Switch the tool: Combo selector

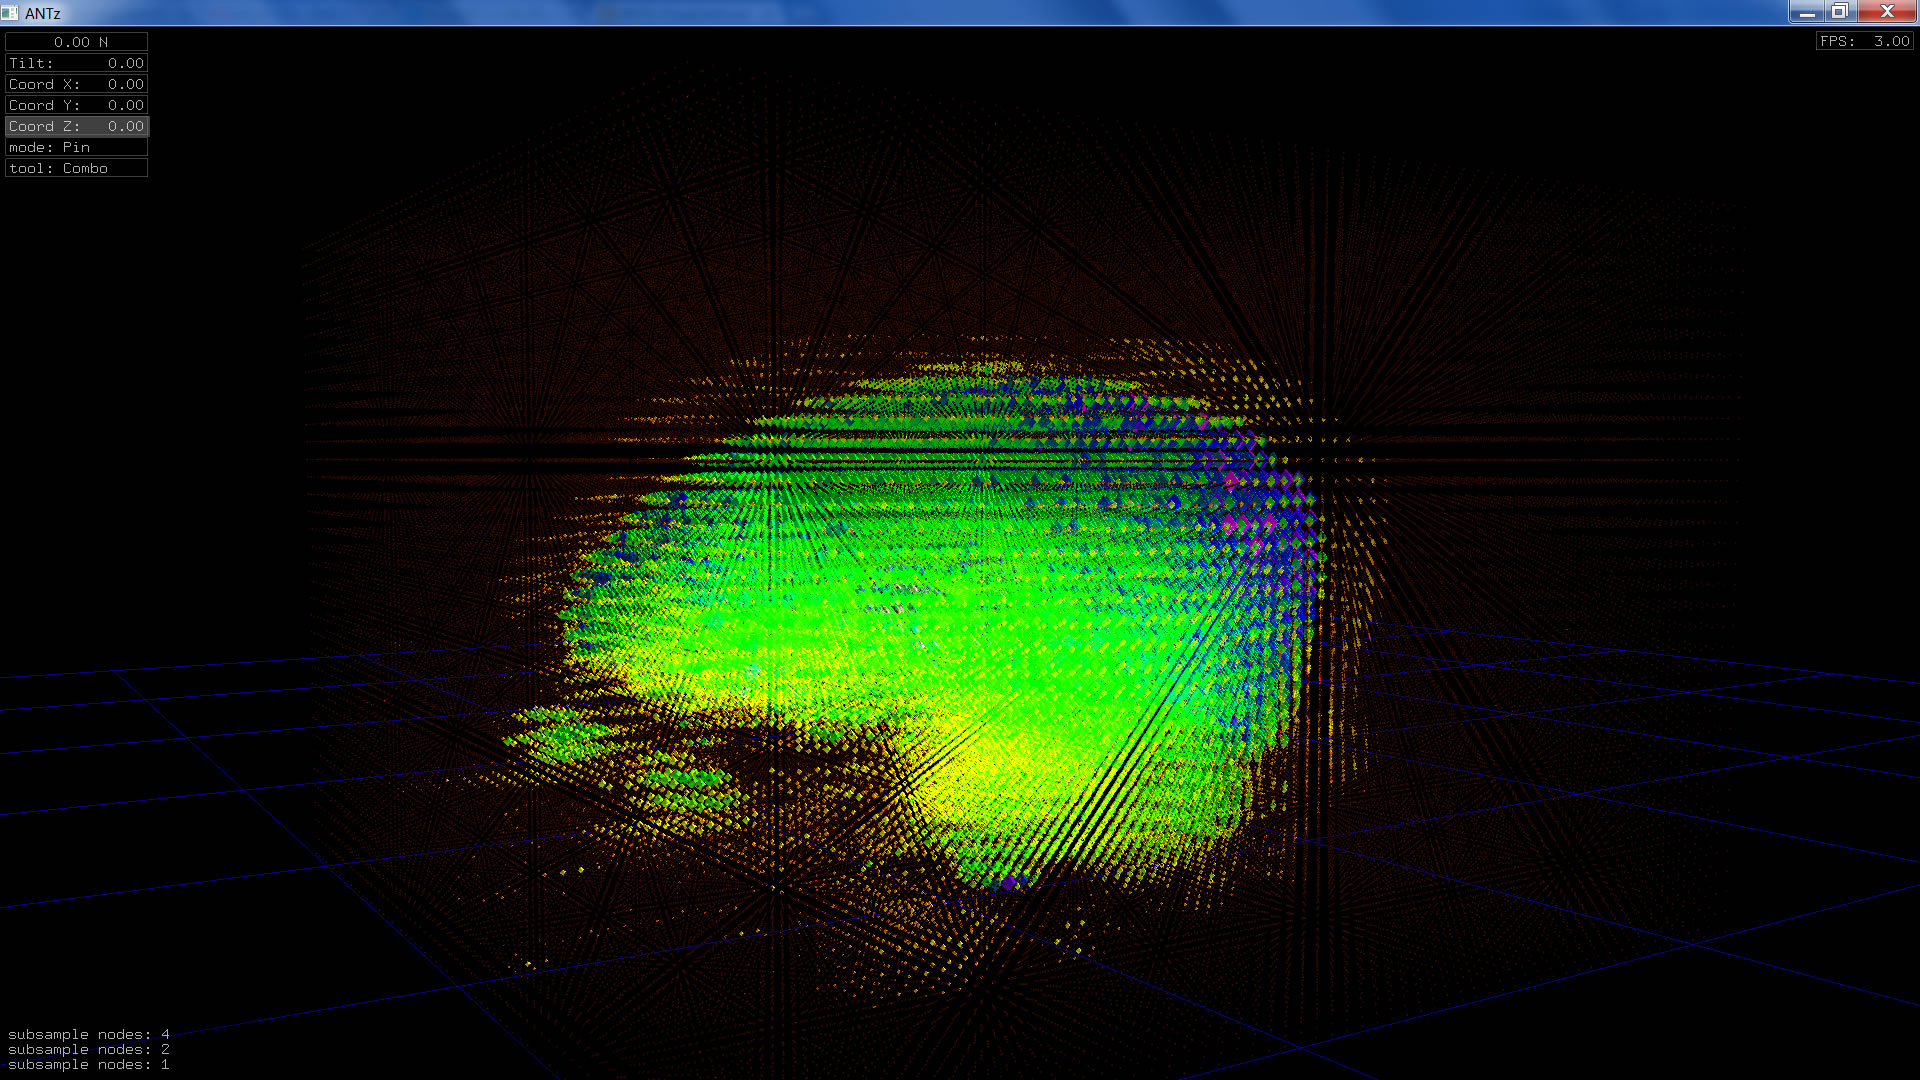(x=77, y=168)
